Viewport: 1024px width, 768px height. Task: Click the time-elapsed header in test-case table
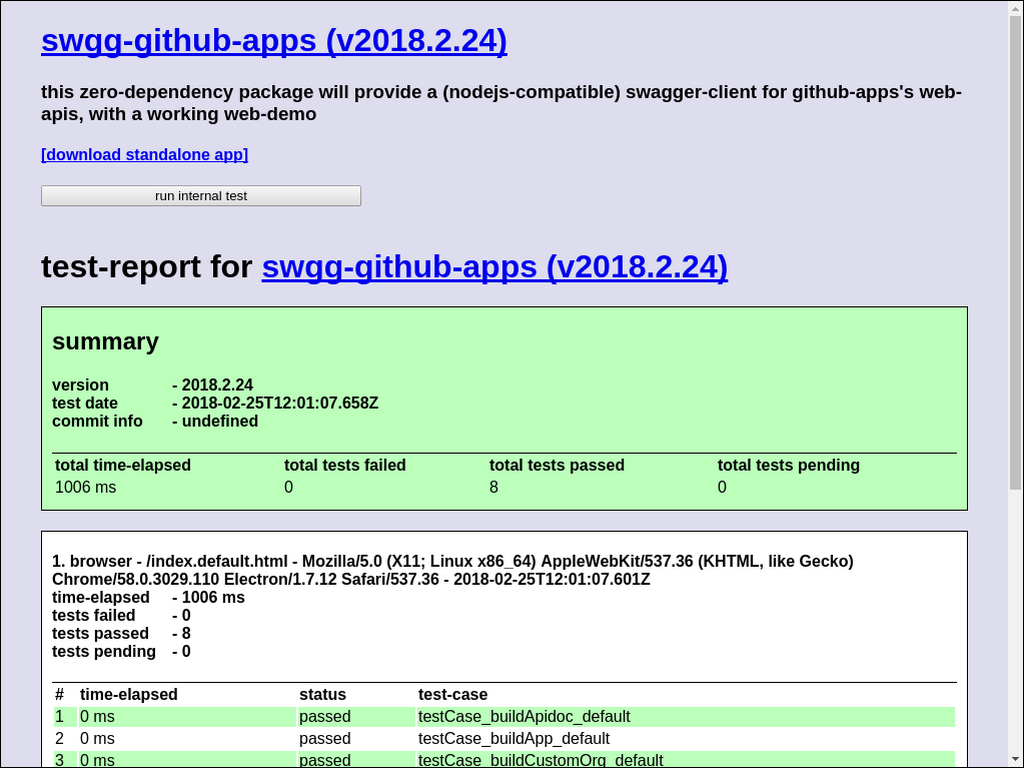[129, 694]
